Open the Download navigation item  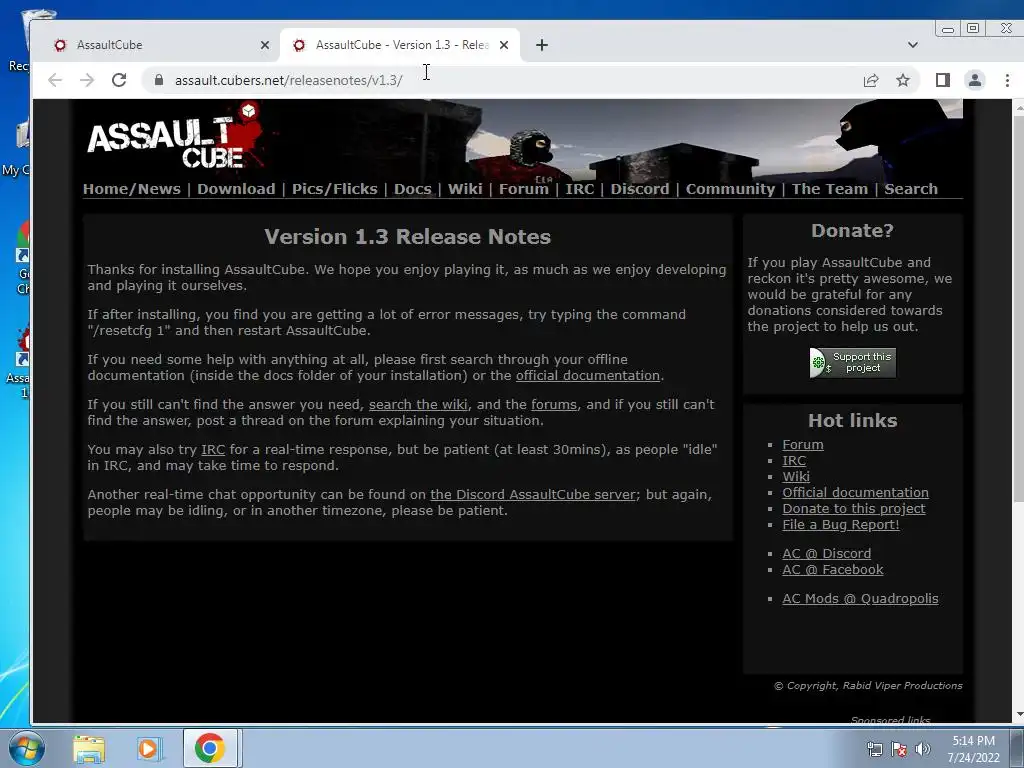236,189
